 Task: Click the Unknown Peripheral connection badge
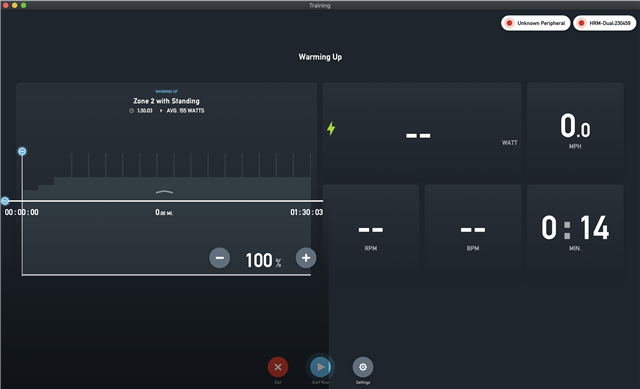tap(535, 23)
